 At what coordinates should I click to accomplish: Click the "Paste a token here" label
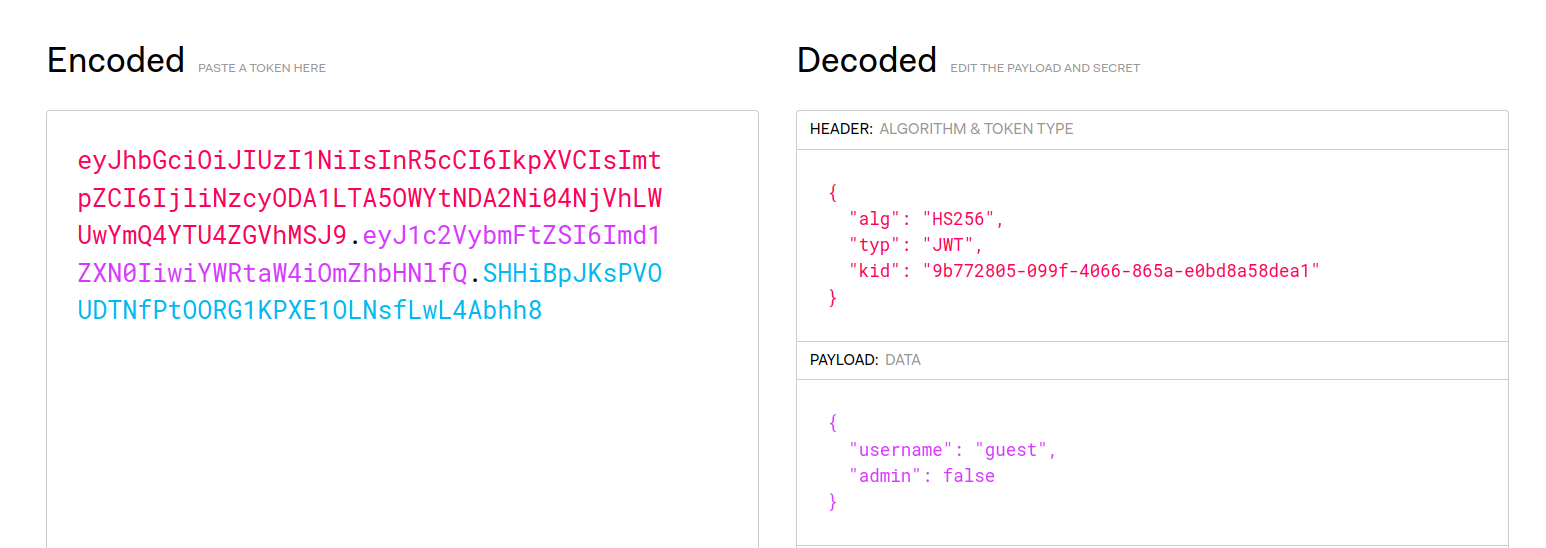pyautogui.click(x=262, y=69)
